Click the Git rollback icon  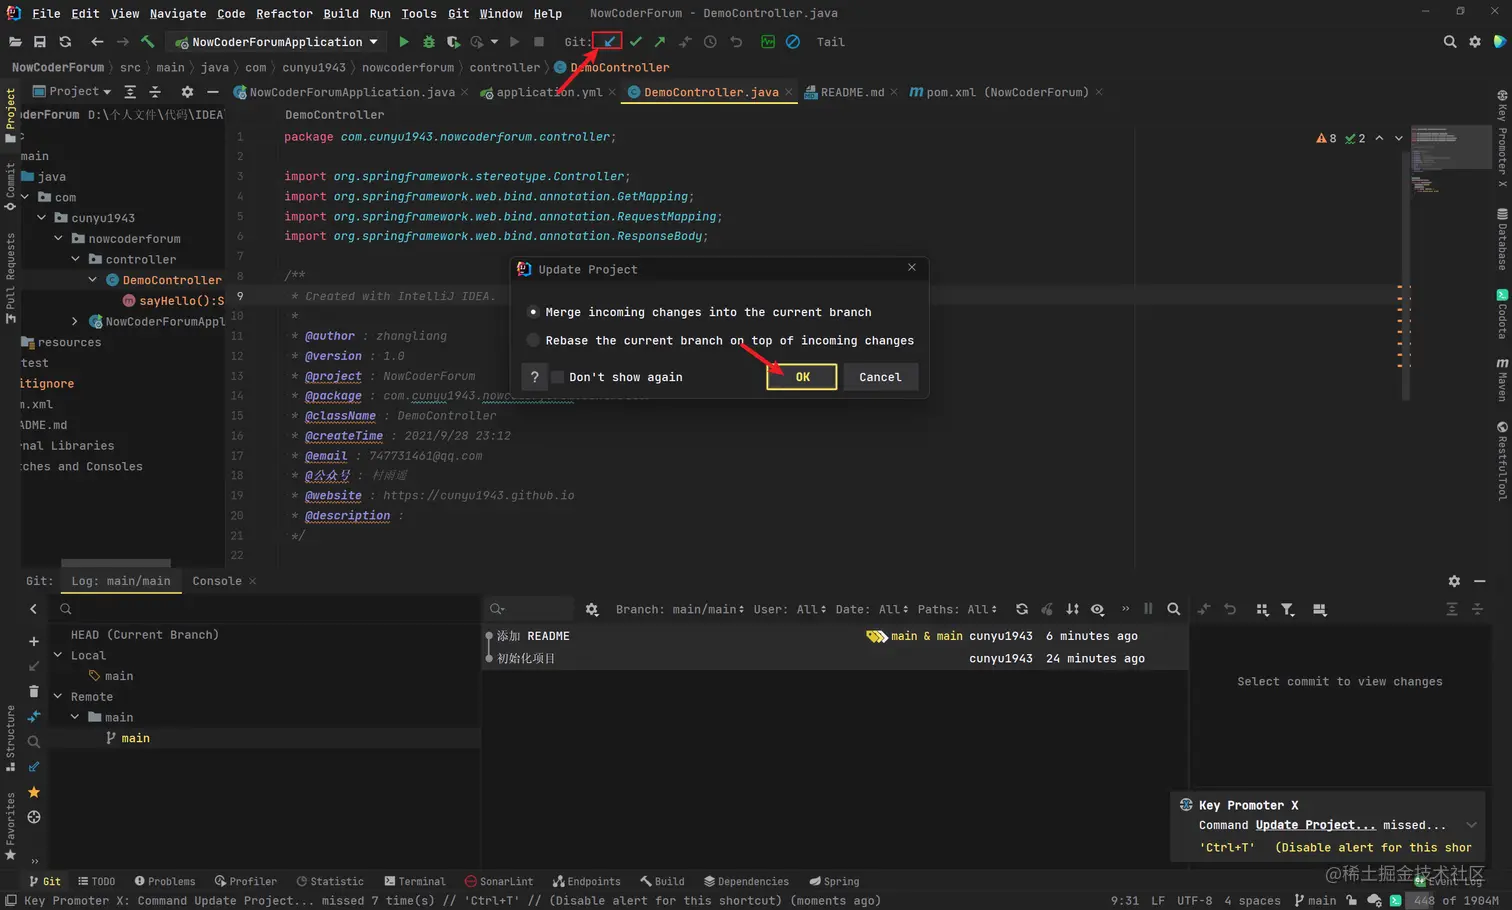pos(736,42)
